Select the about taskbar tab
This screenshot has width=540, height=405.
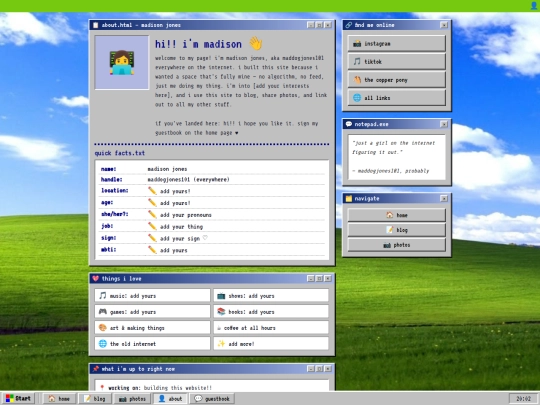point(170,398)
